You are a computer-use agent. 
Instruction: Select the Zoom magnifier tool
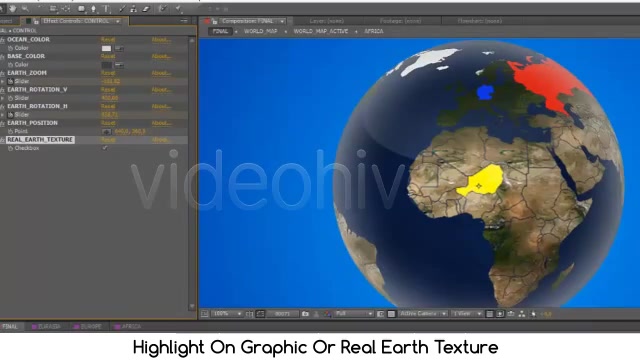[25, 8]
